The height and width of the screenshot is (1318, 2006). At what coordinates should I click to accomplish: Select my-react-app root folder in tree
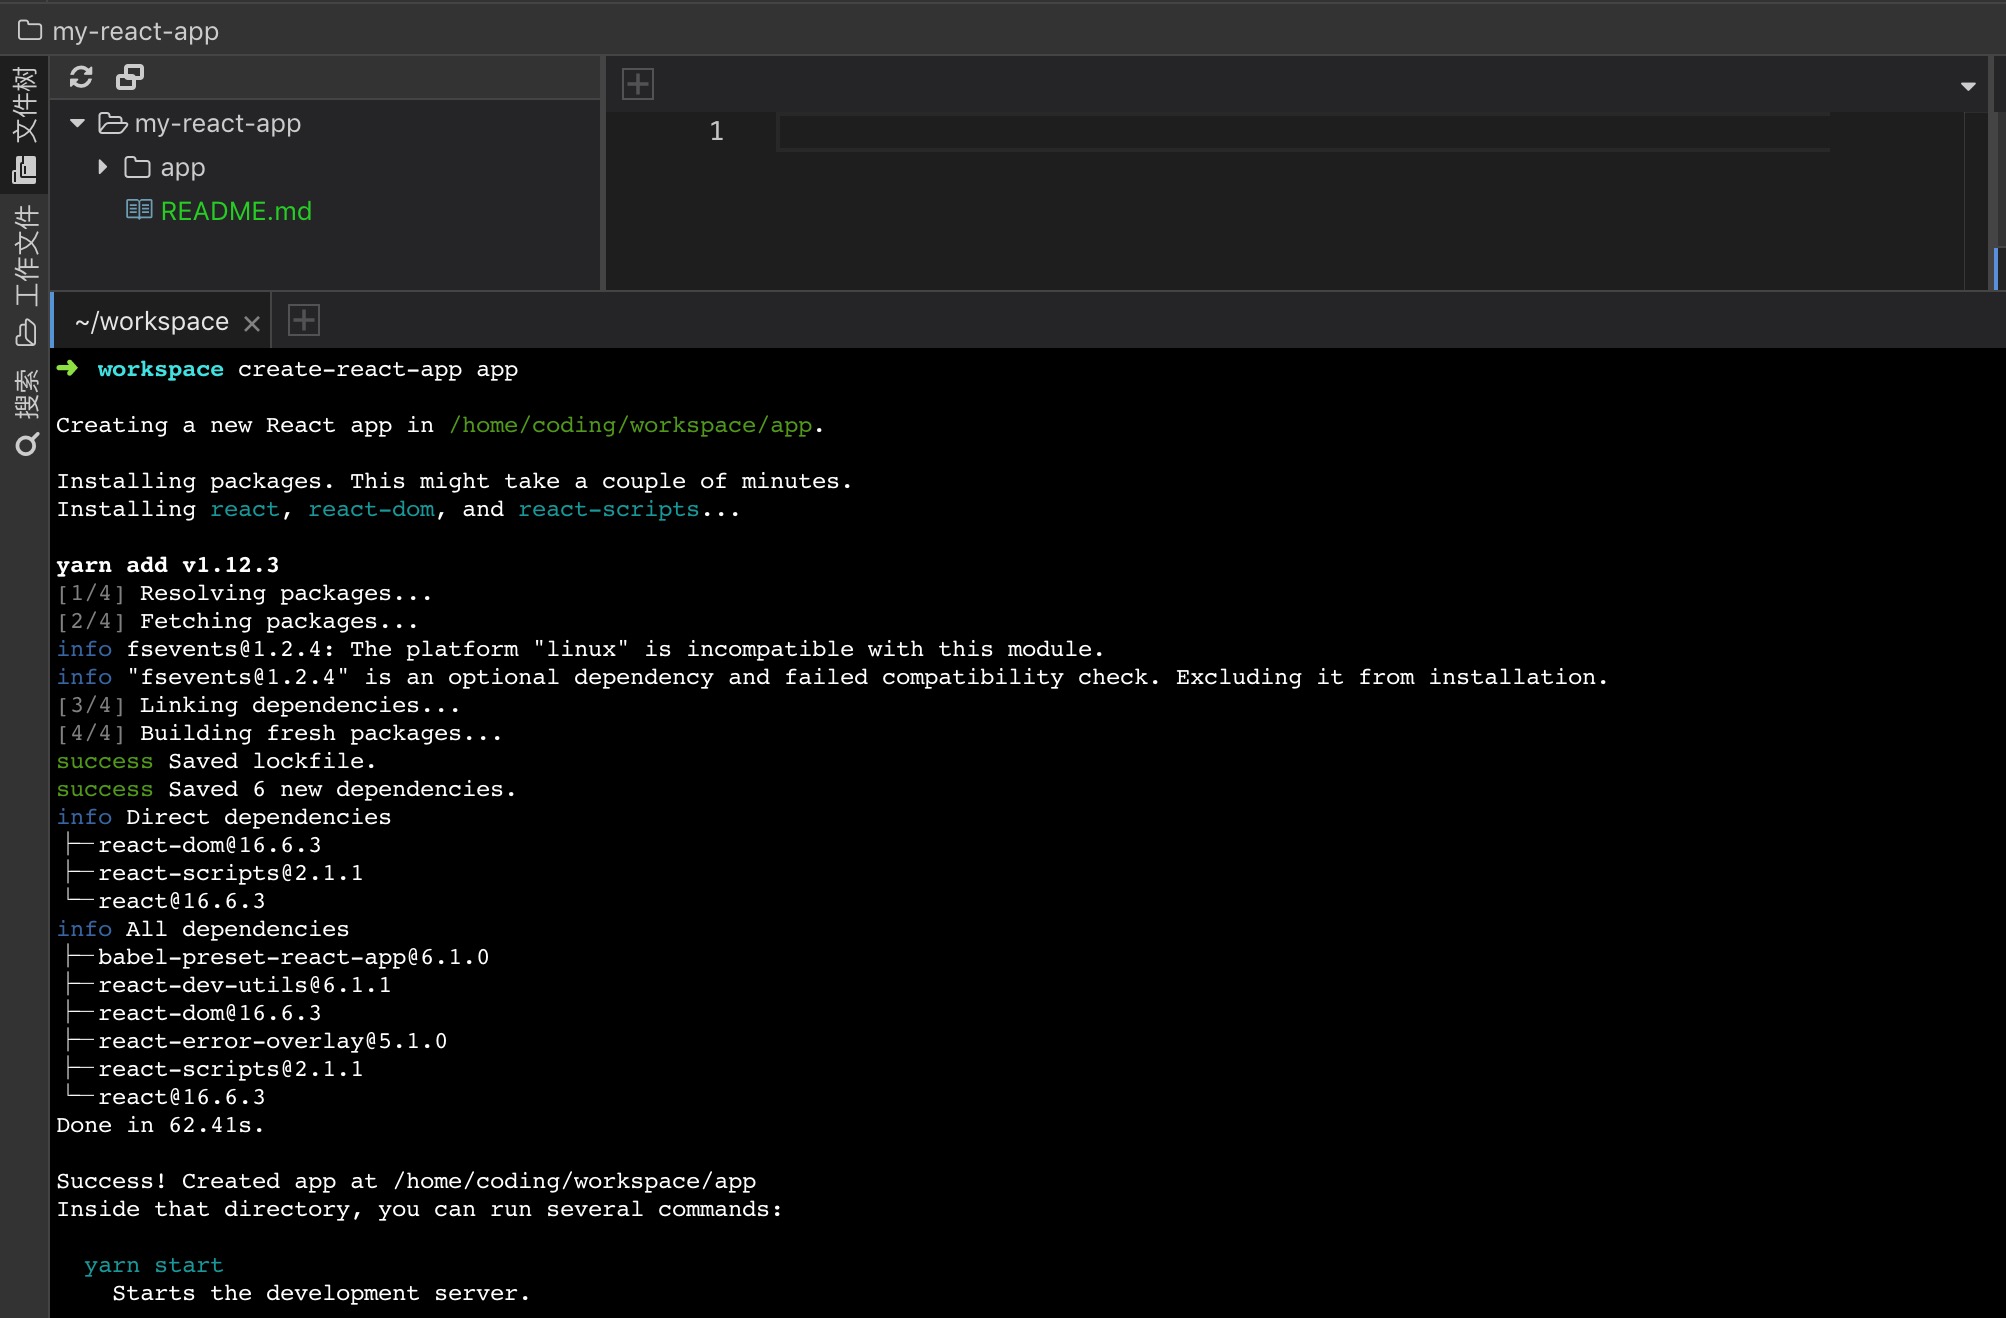click(x=325, y=123)
